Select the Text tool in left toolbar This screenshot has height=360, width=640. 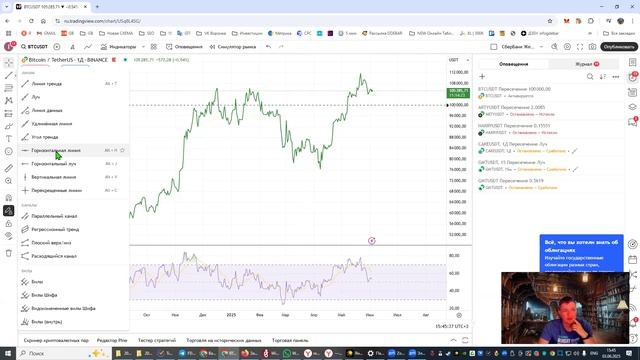9,139
